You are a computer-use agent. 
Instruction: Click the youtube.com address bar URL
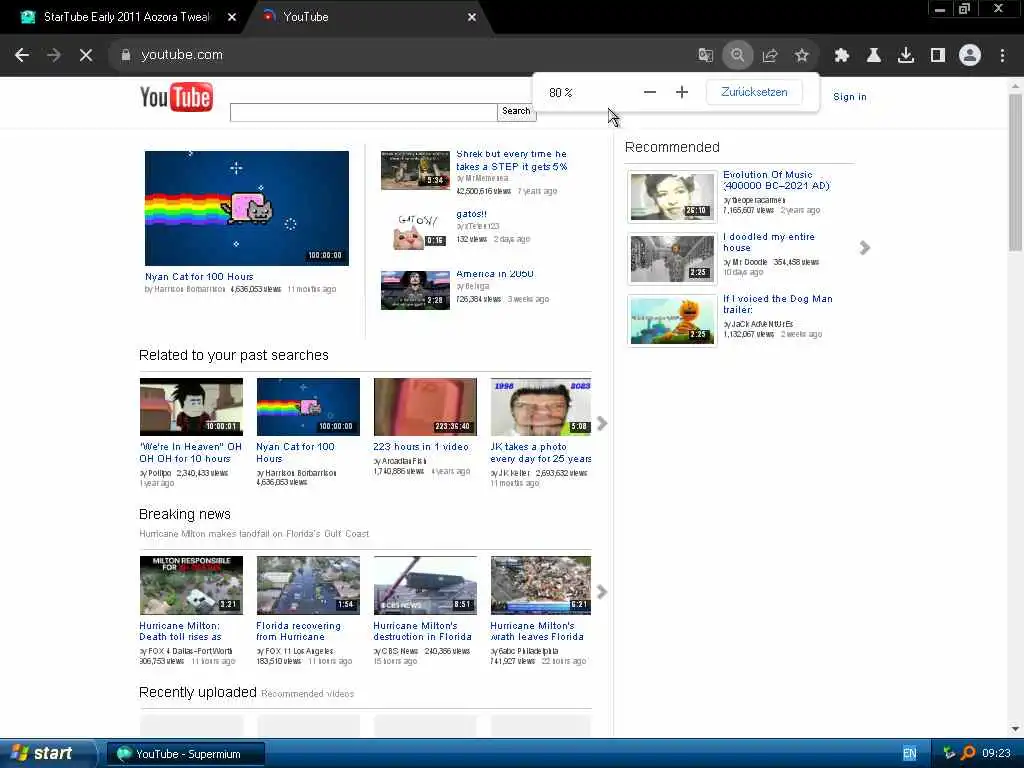coord(182,55)
